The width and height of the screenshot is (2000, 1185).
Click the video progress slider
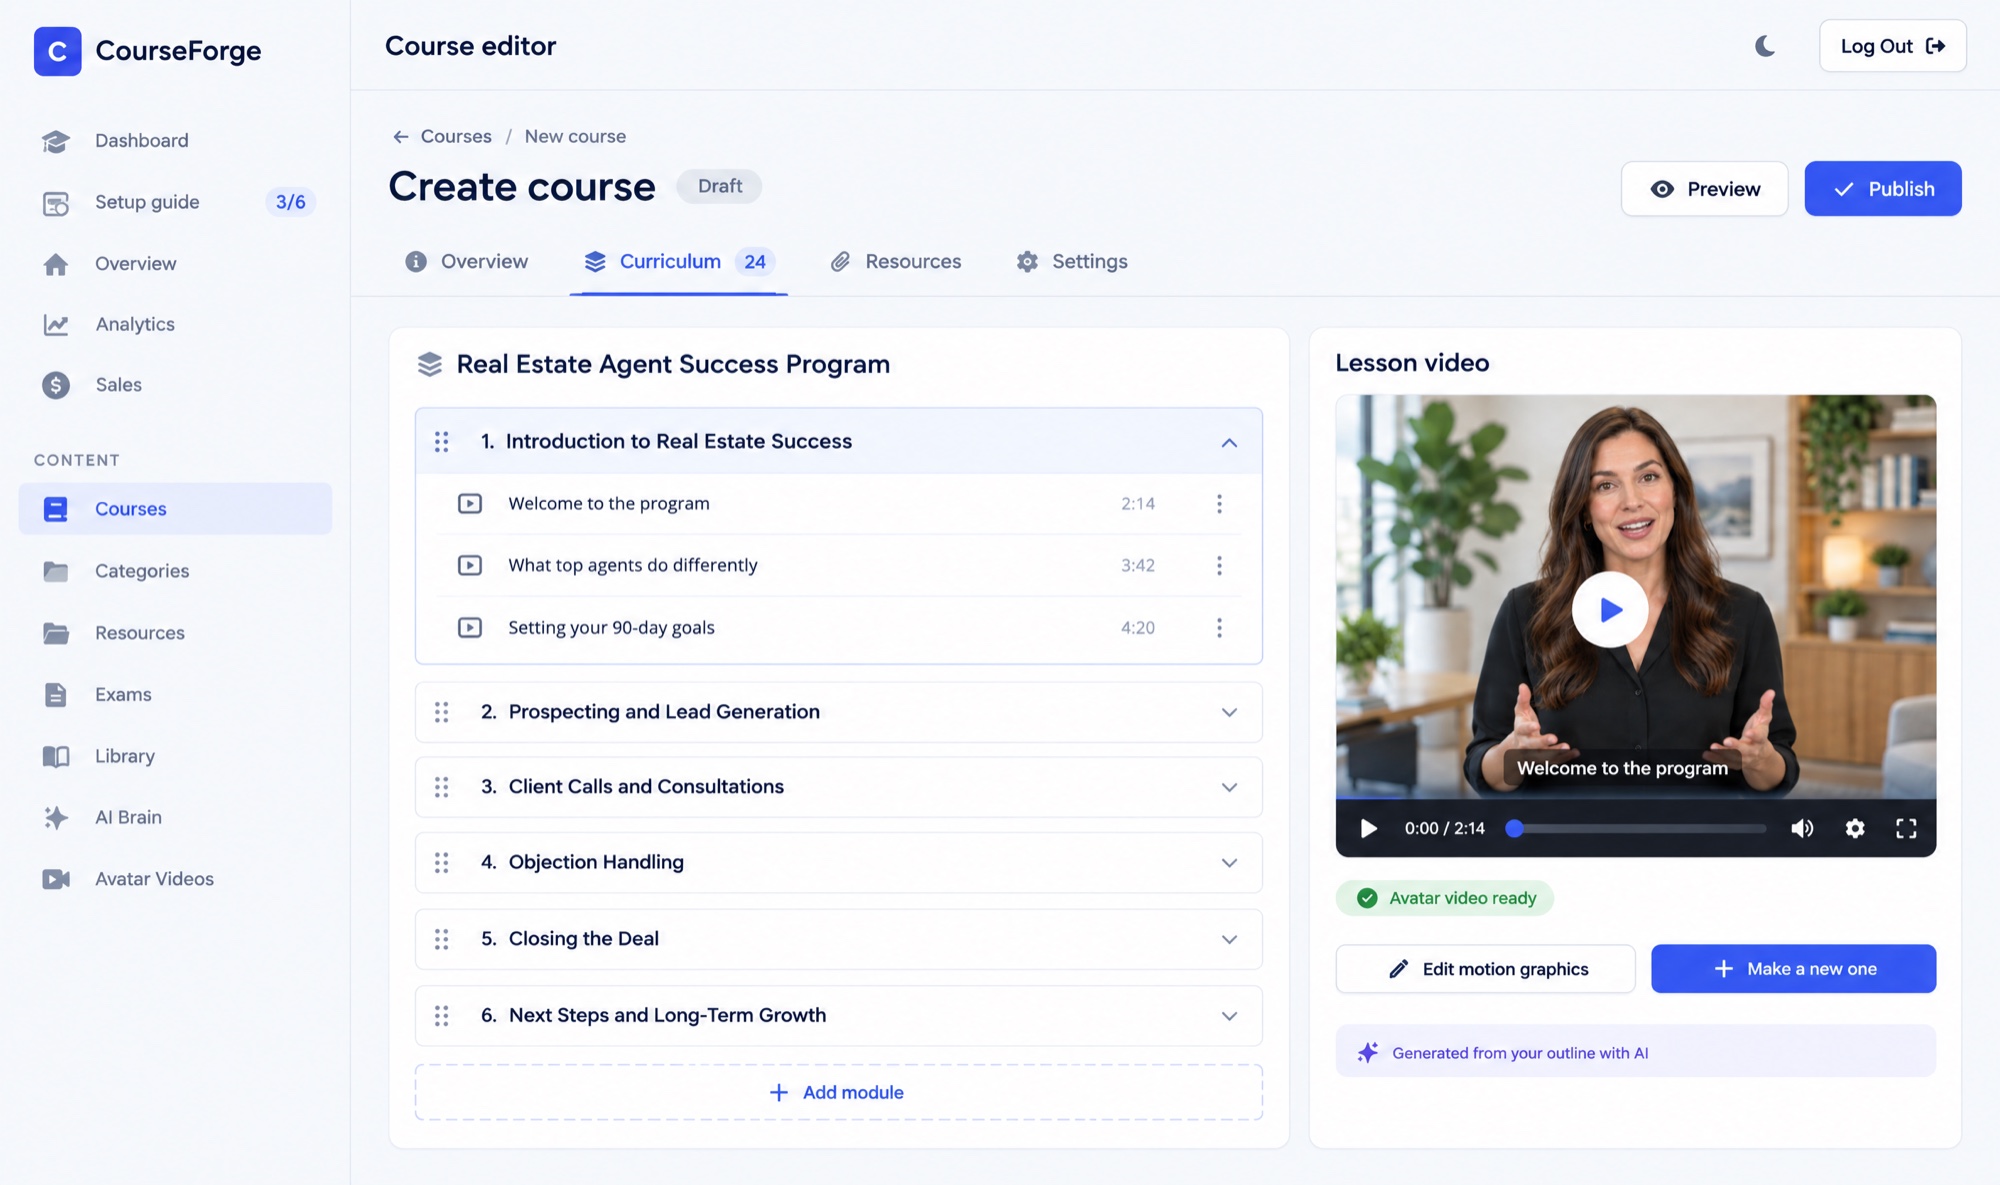click(1637, 828)
